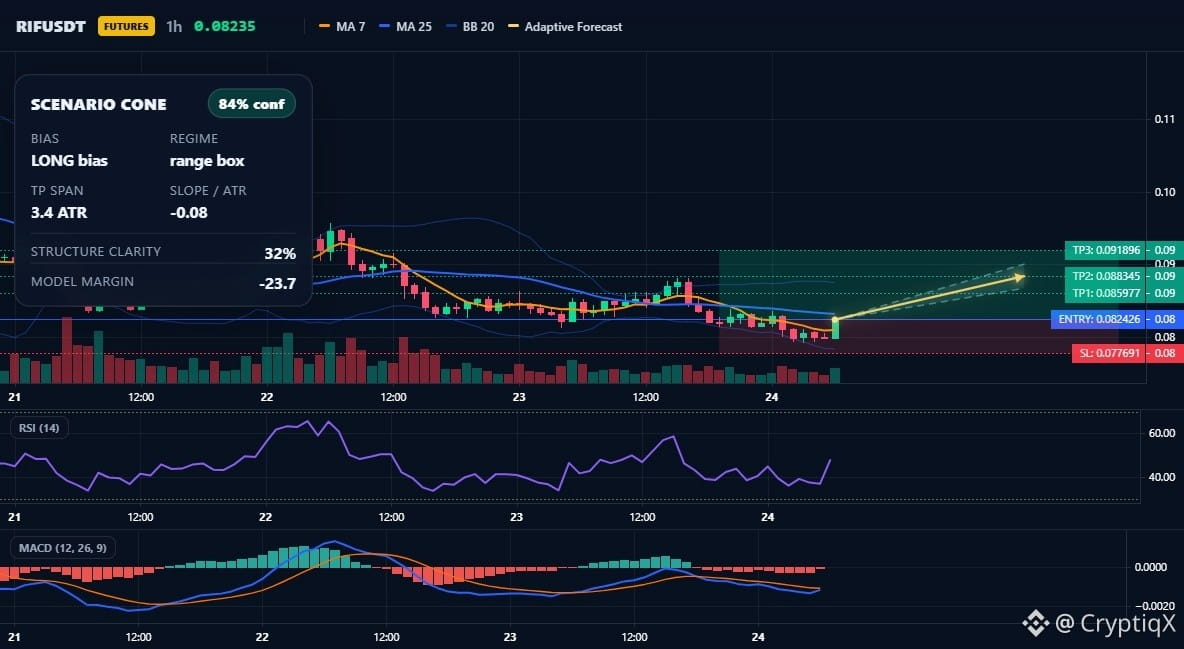Click the 23 date label on main chart axis
Image resolution: width=1184 pixels, height=649 pixels.
pos(519,397)
